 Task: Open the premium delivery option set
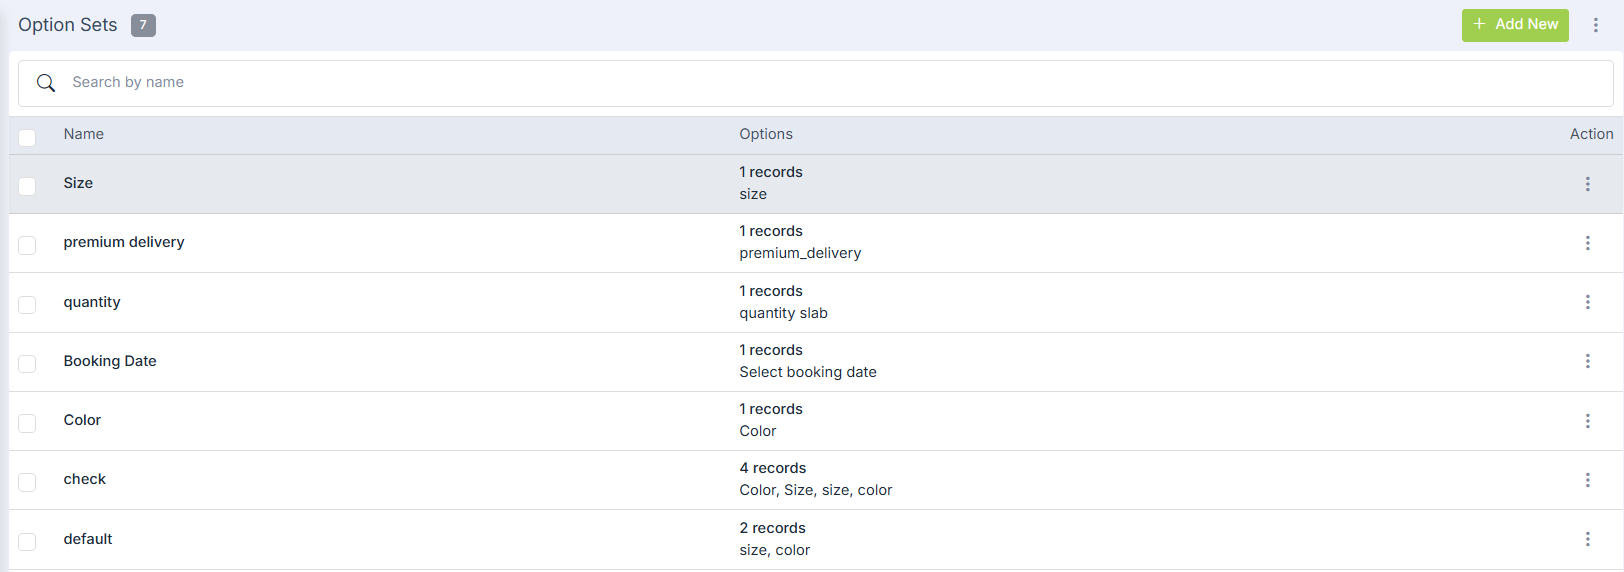tap(124, 242)
